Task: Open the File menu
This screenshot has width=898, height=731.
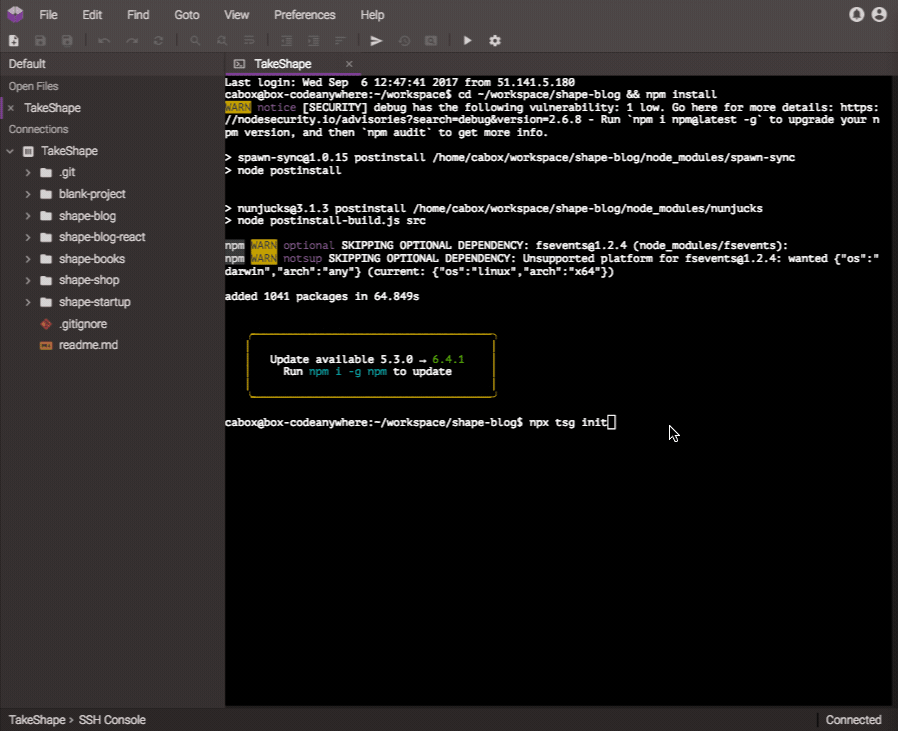Action: pyautogui.click(x=48, y=15)
